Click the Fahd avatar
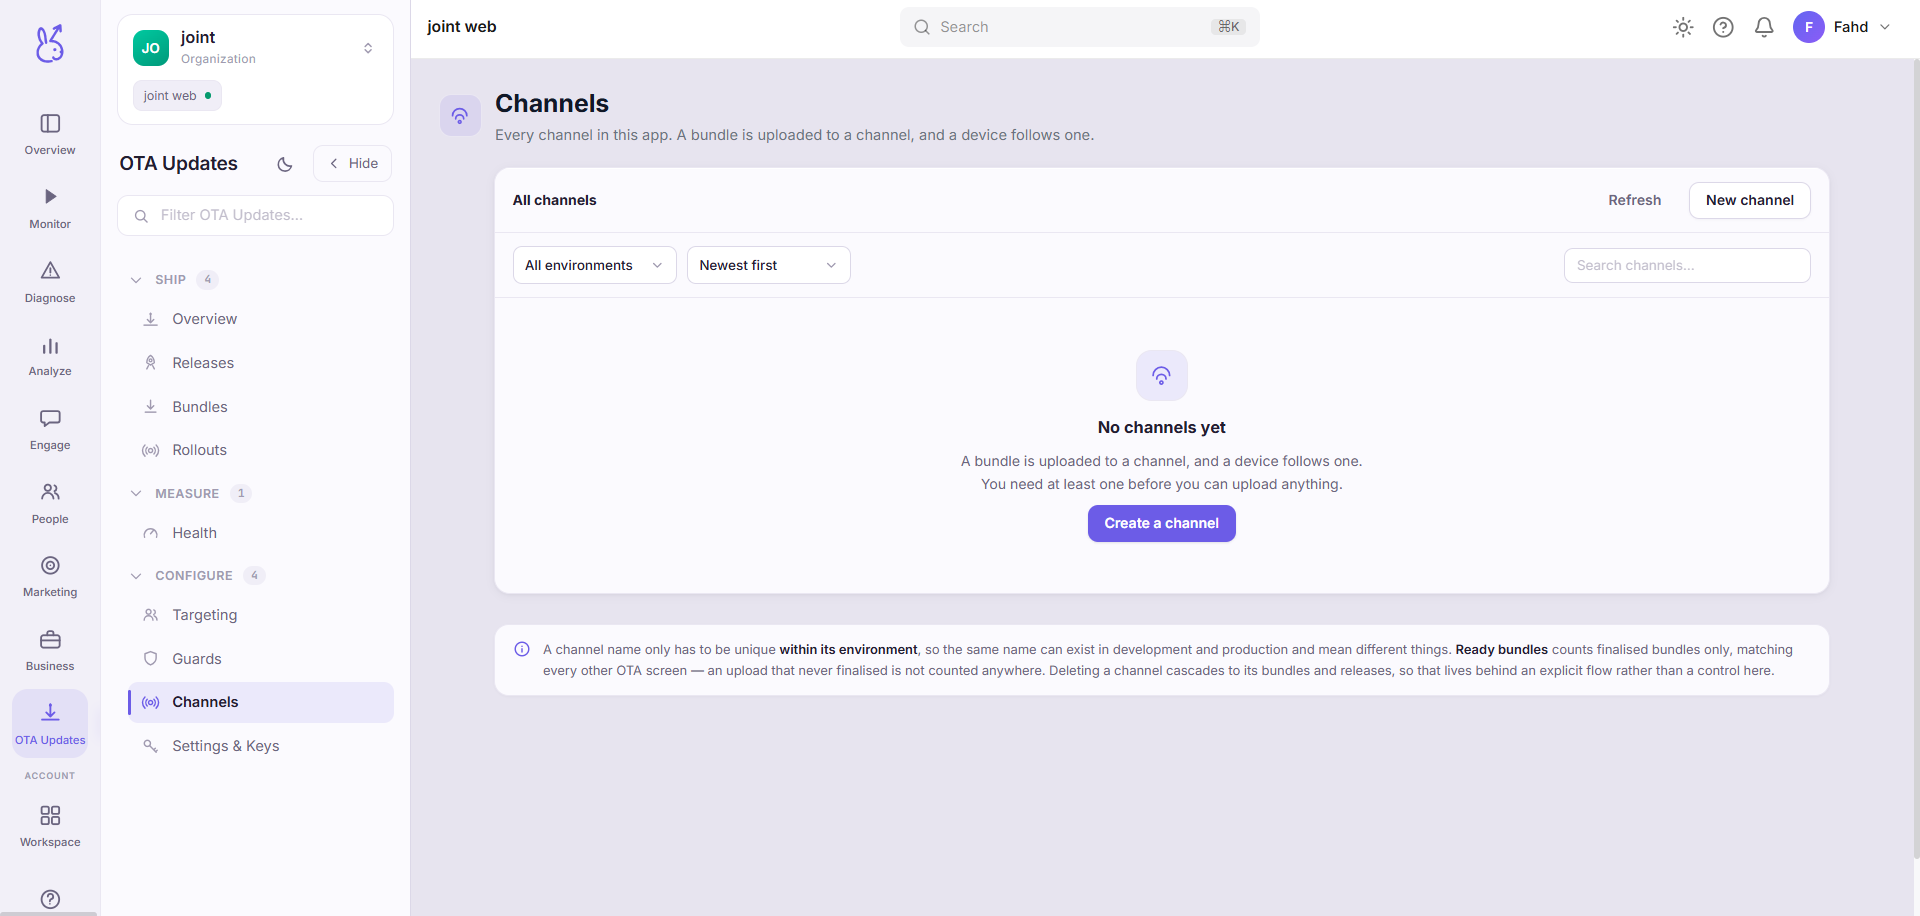This screenshot has width=1920, height=916. (1808, 27)
